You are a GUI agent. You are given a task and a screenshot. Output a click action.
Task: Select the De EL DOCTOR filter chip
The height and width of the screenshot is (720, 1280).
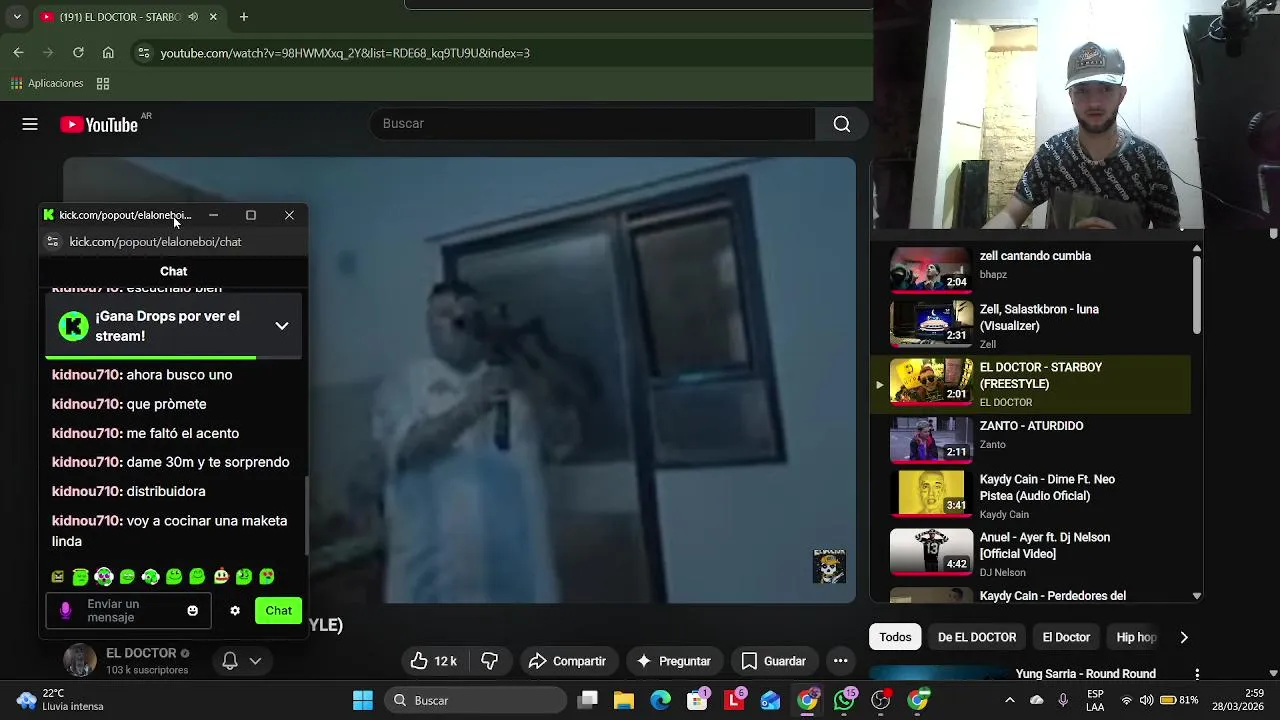[x=977, y=637]
